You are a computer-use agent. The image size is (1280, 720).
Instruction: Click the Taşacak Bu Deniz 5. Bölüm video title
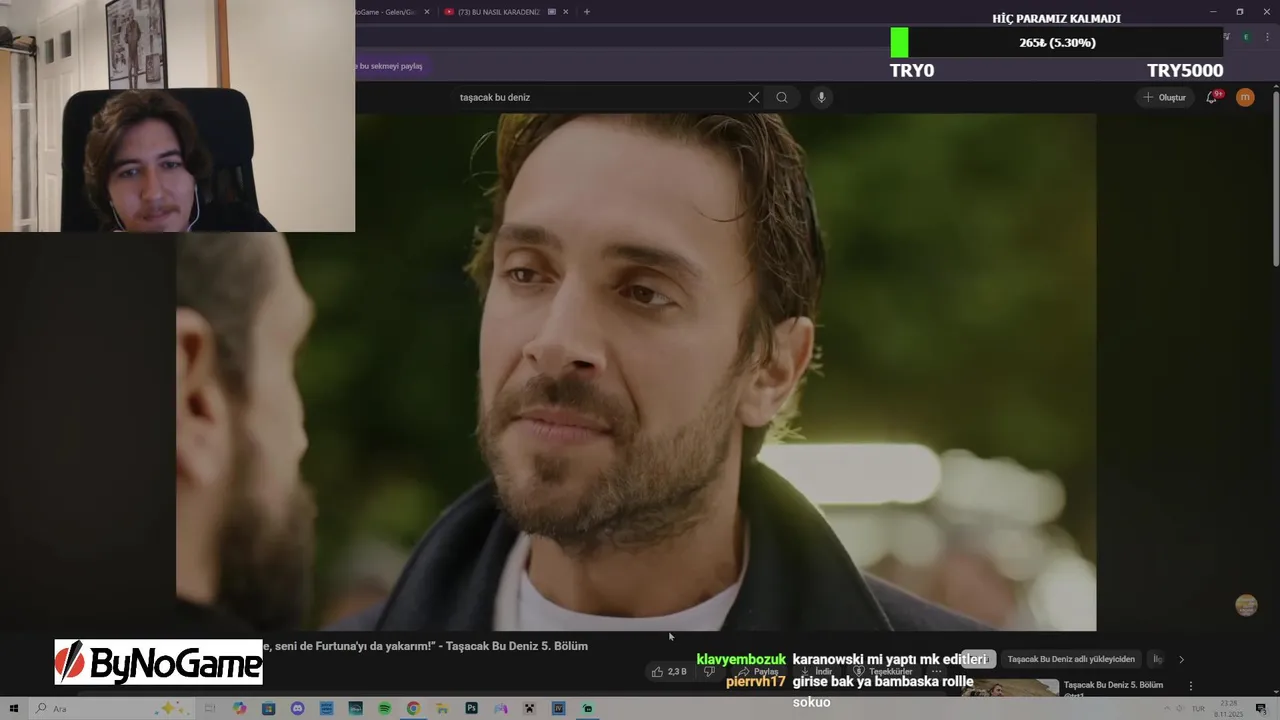425,646
